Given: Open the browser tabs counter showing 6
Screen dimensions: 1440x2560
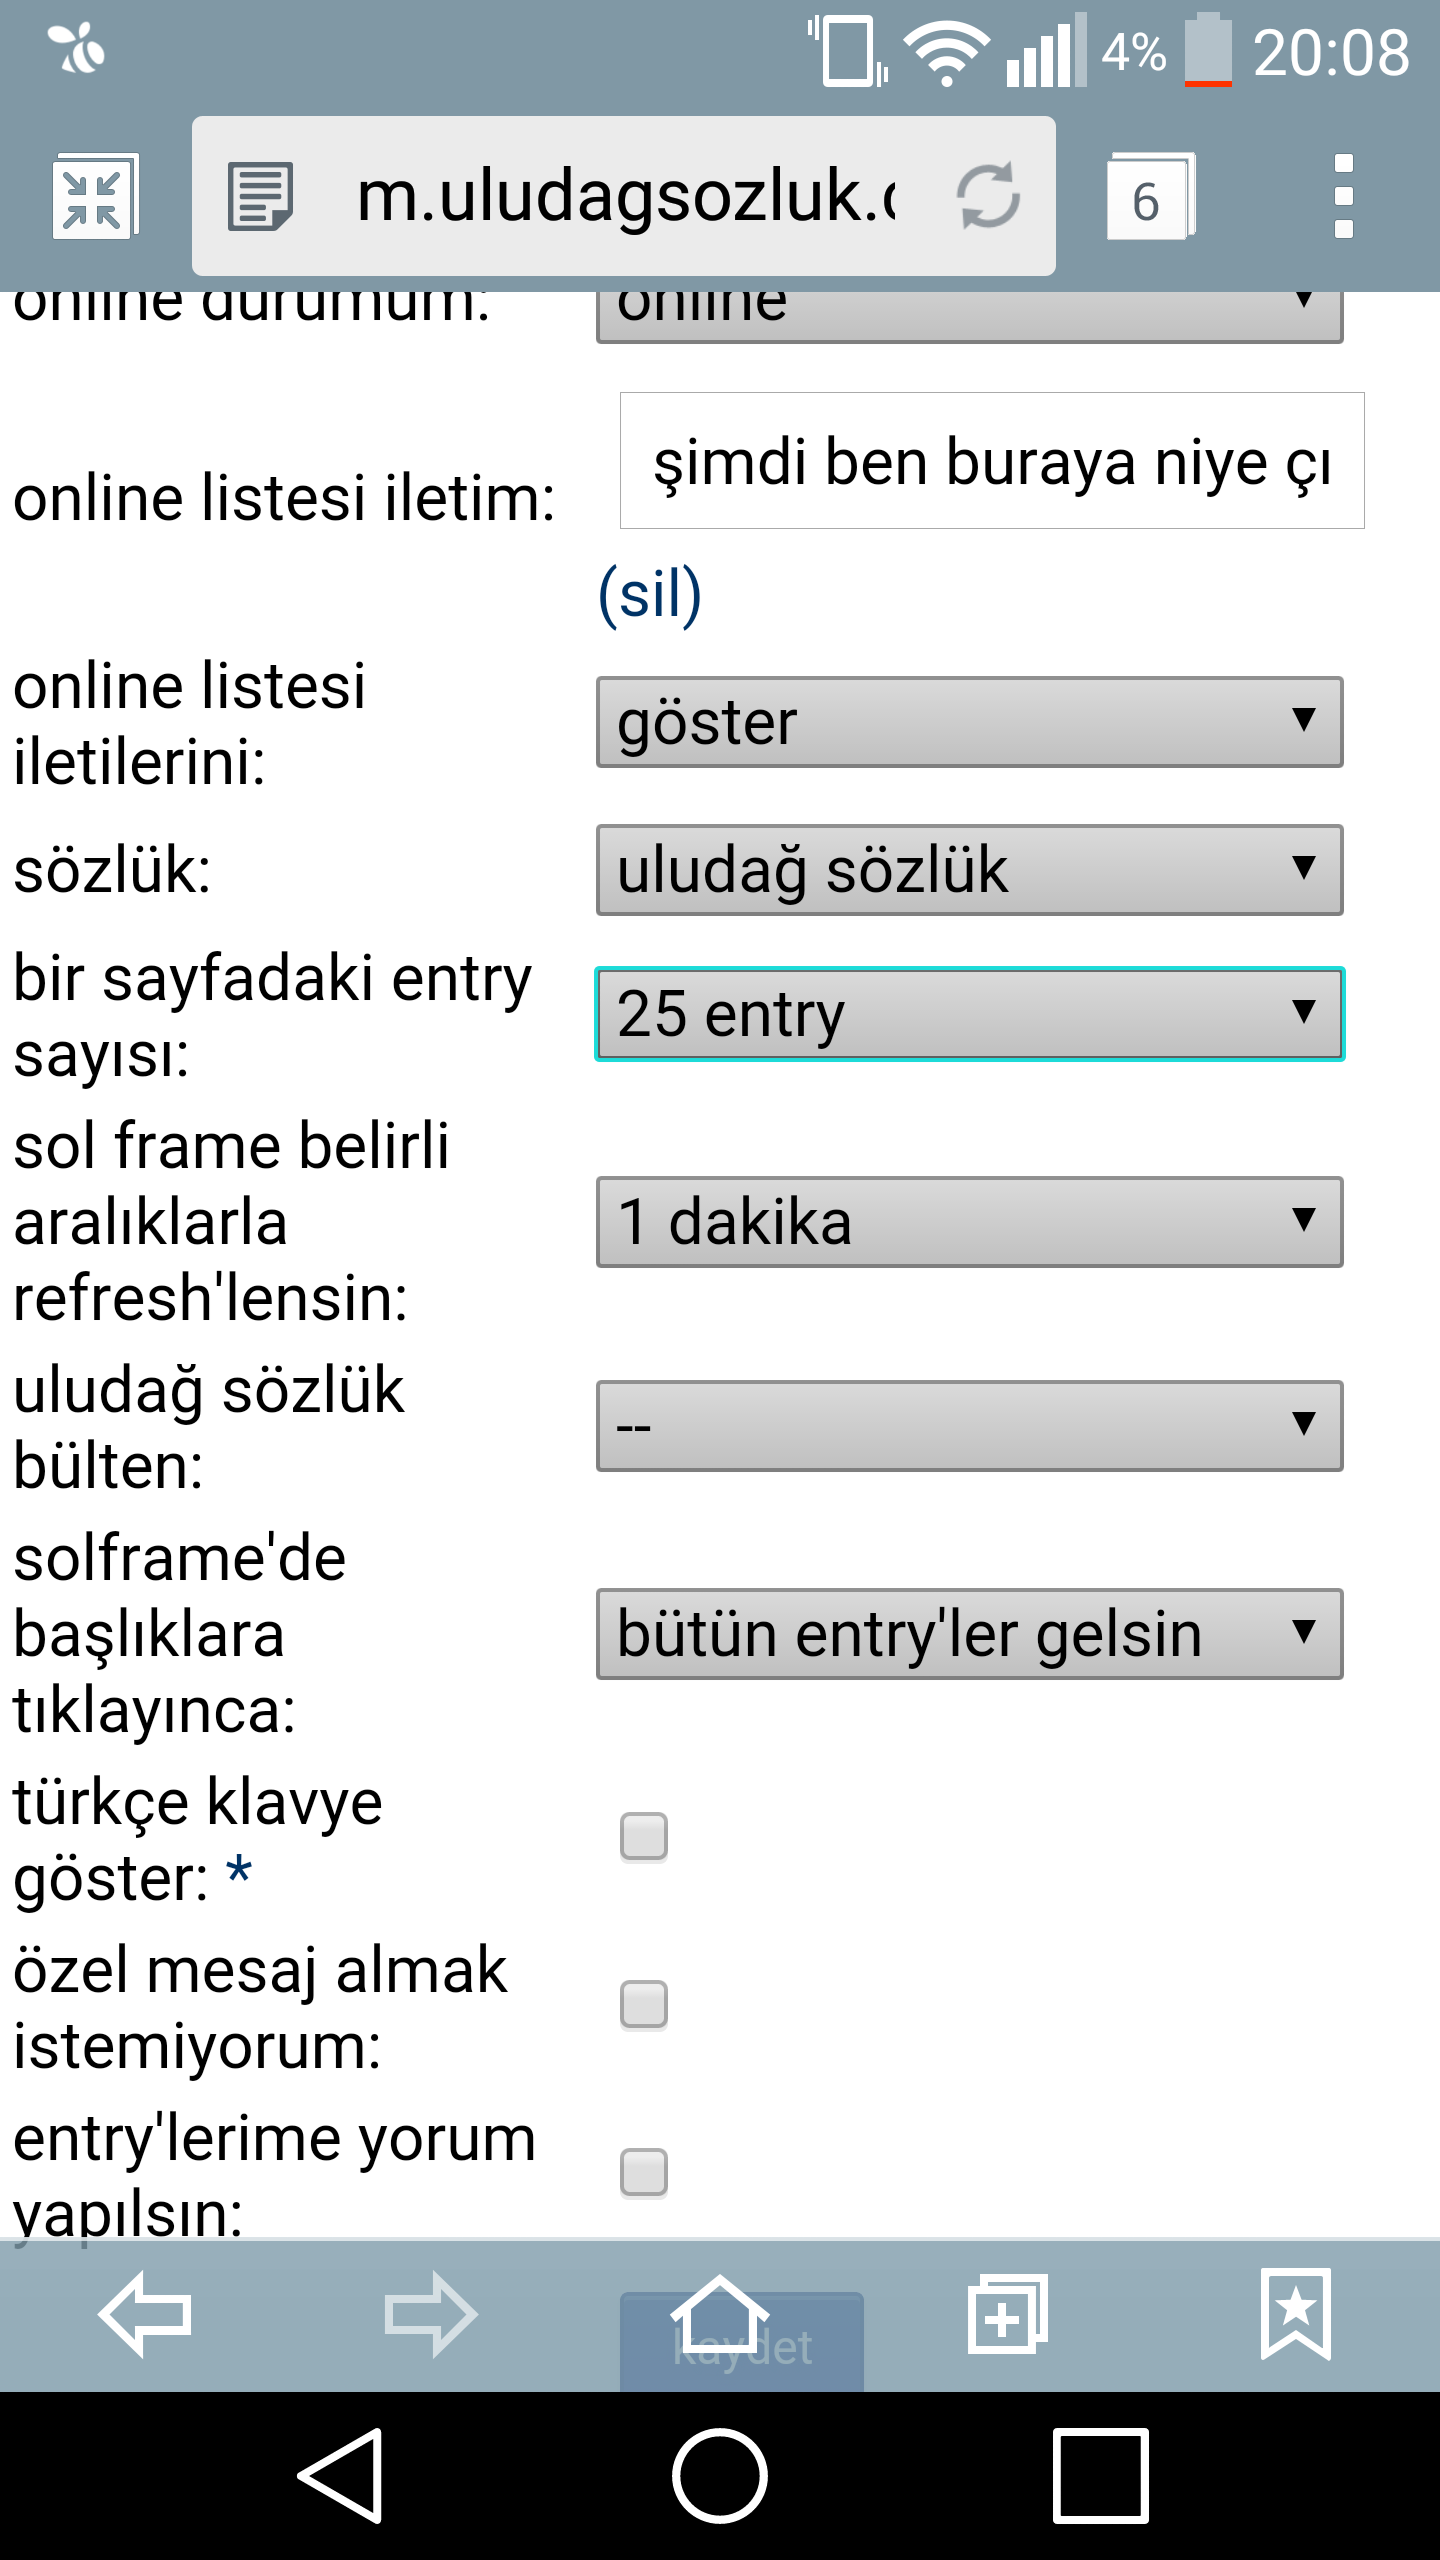Looking at the screenshot, I should pyautogui.click(x=1150, y=197).
